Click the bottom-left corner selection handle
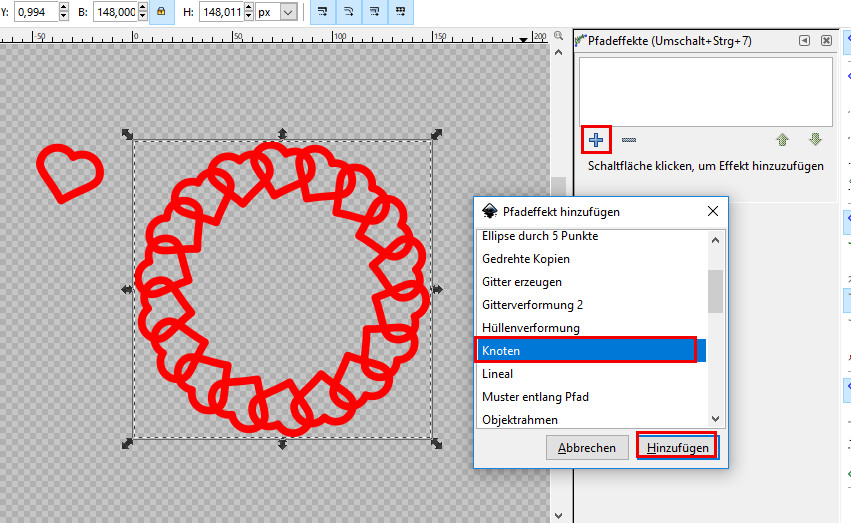851x523 pixels. tap(127, 444)
